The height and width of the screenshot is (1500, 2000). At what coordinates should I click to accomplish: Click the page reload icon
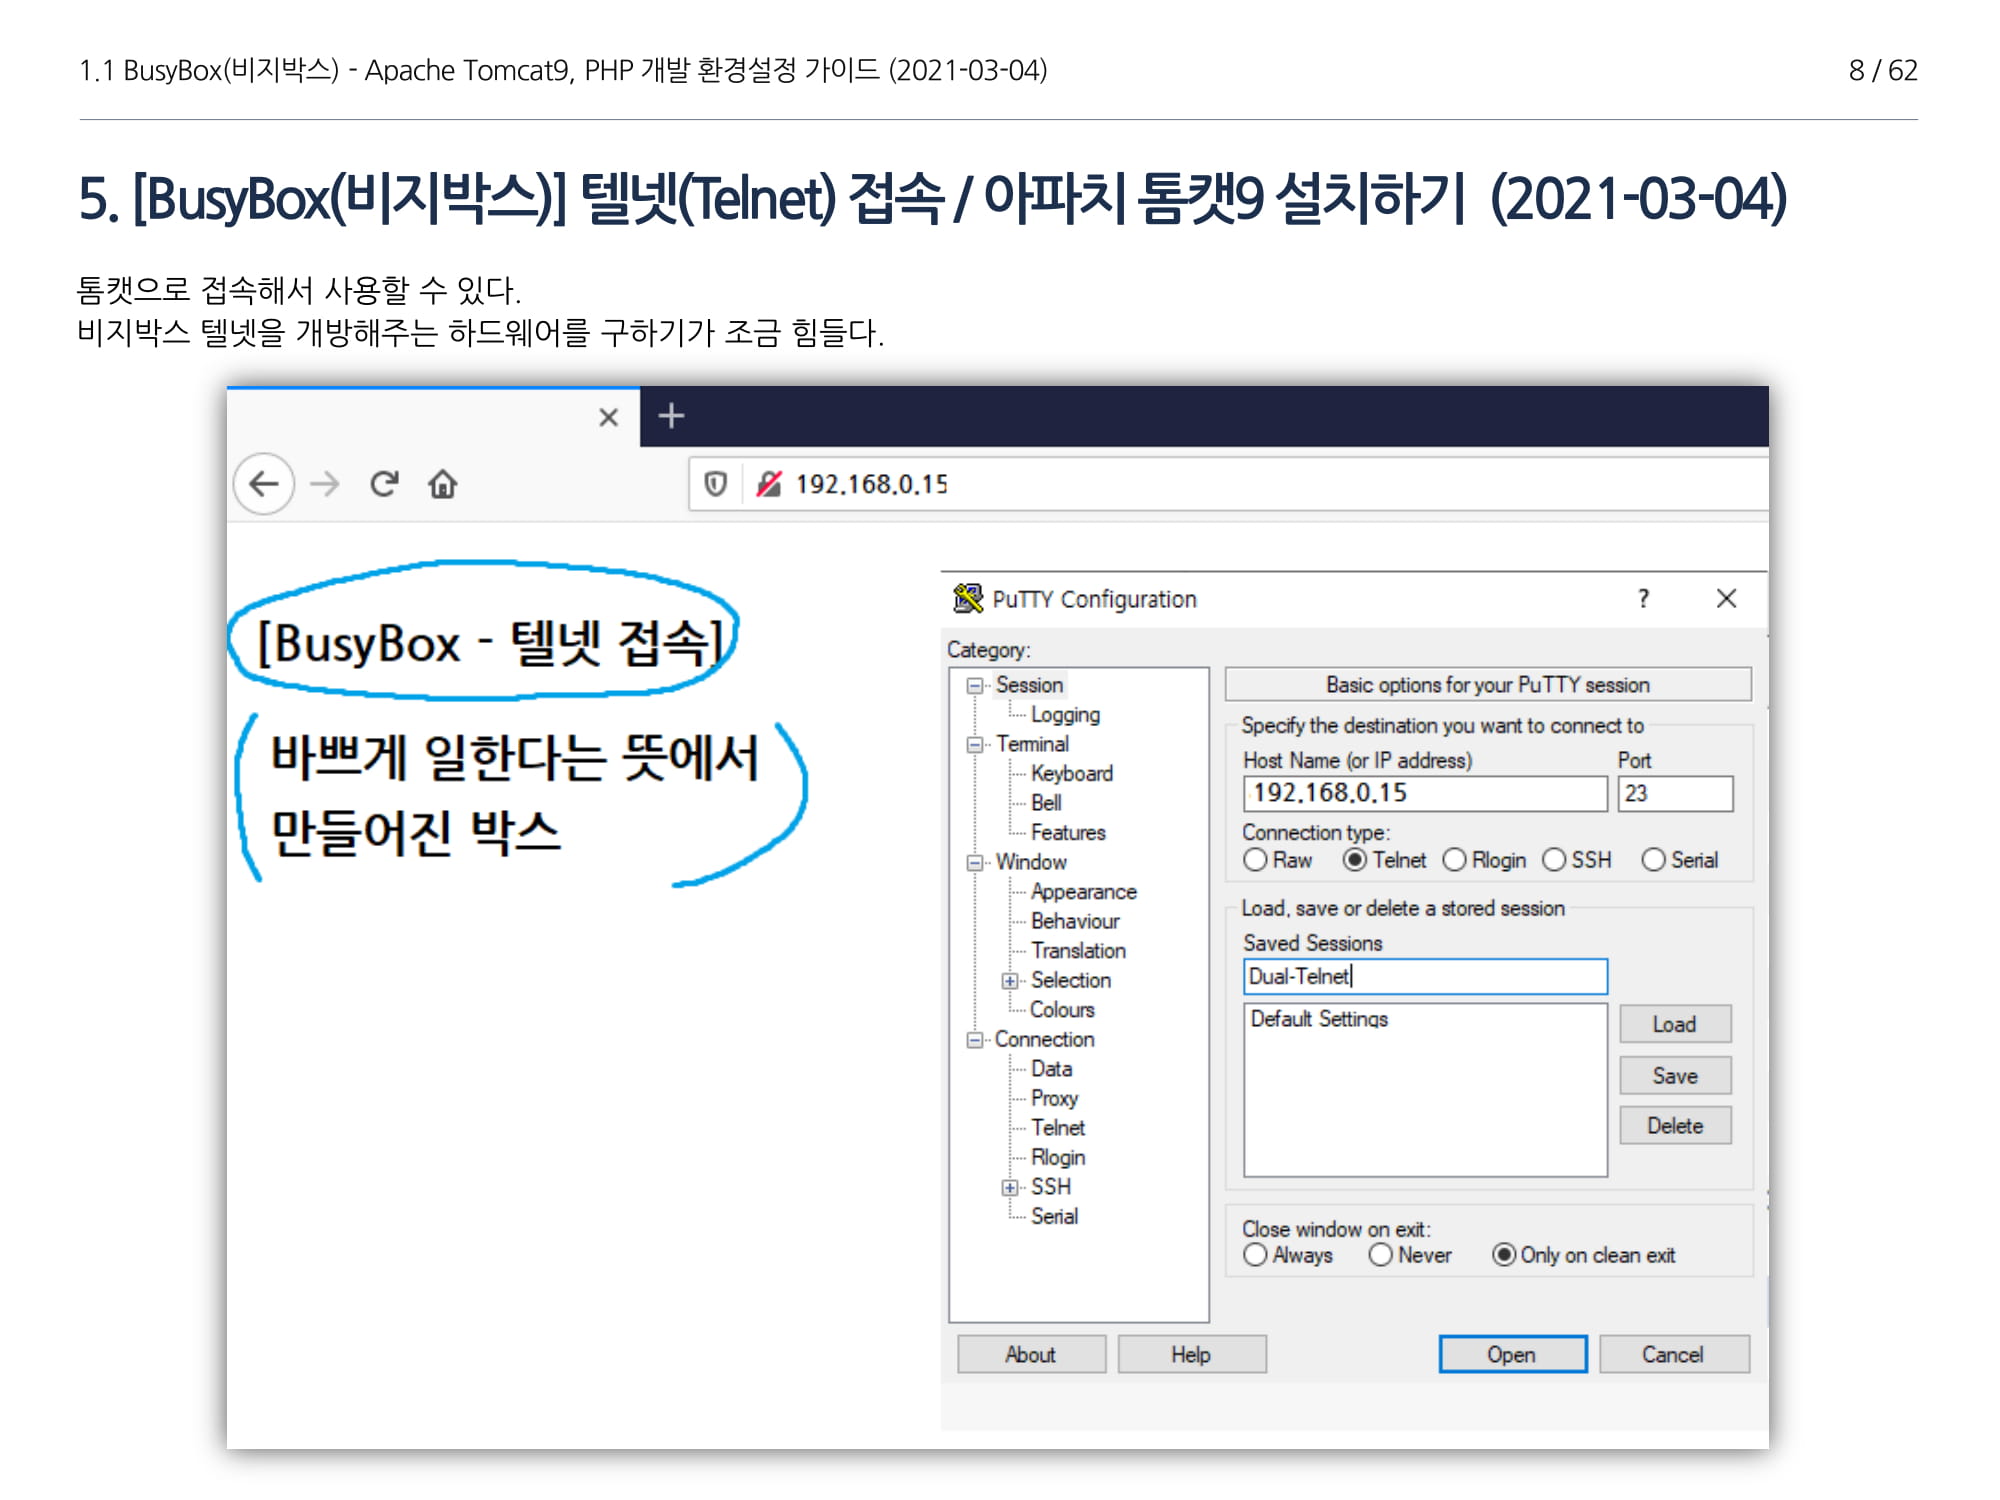[x=384, y=484]
